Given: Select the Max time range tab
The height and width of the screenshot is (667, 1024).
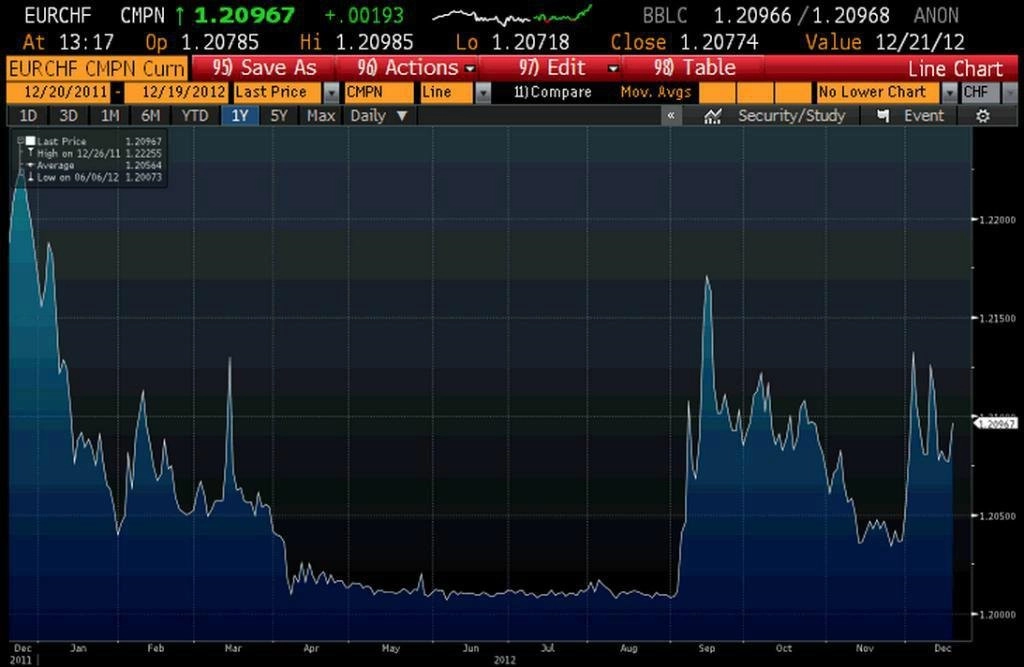Looking at the screenshot, I should 321,116.
